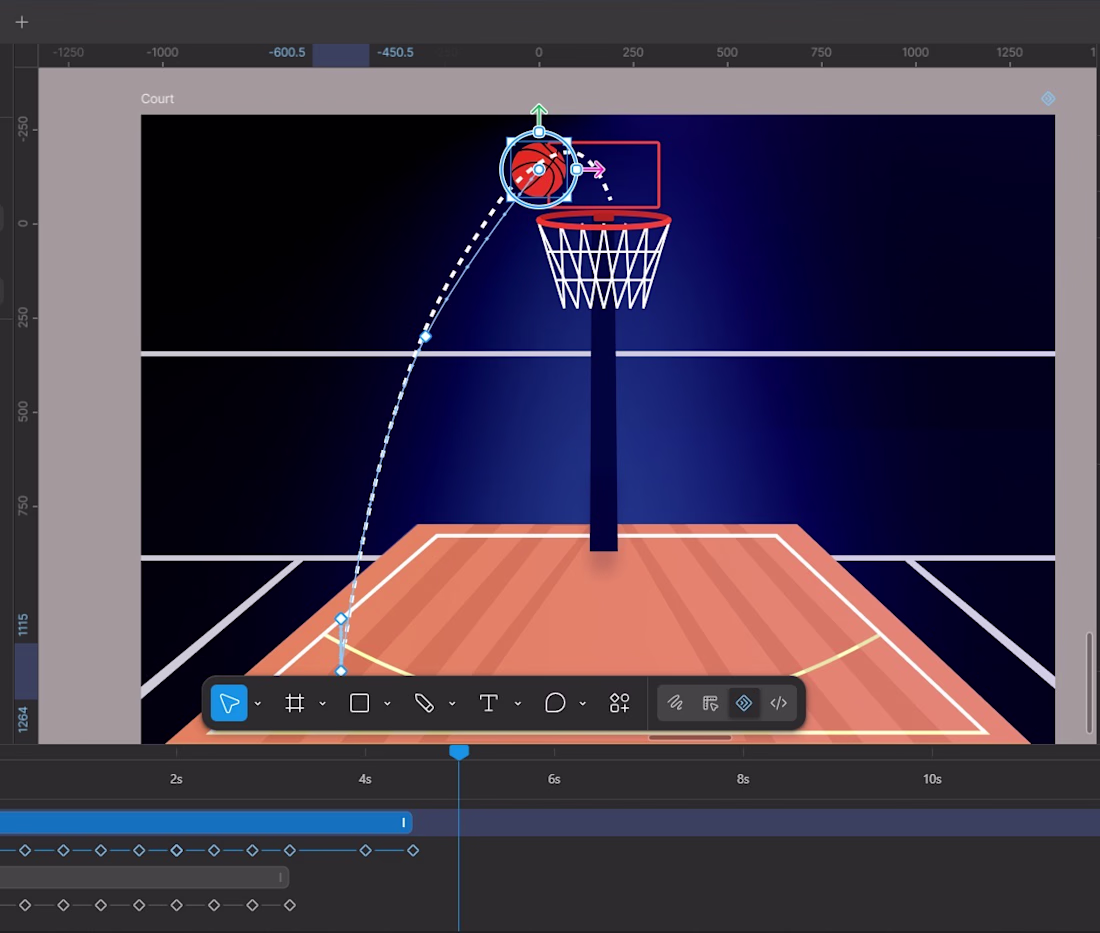Select the Pen tool
The height and width of the screenshot is (933, 1100).
point(424,703)
